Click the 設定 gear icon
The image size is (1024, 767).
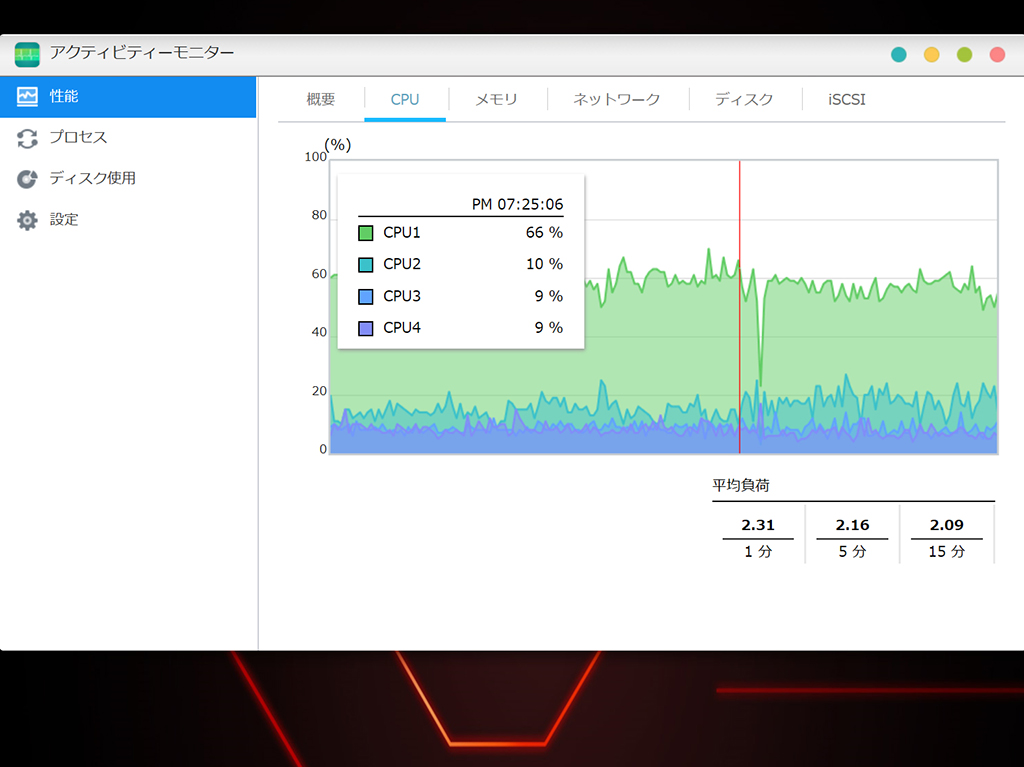(x=27, y=220)
